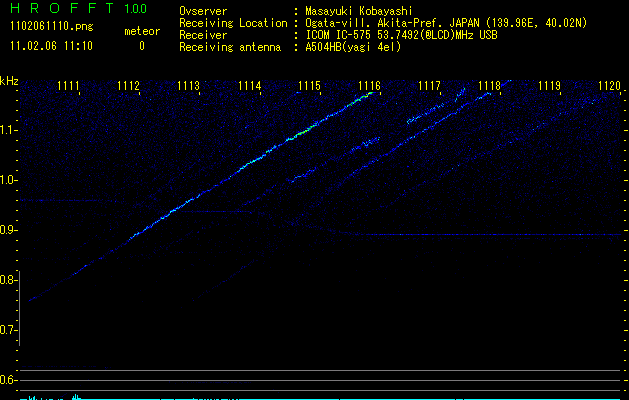
Task: Click the 1118 time axis marker
Action: point(489,85)
